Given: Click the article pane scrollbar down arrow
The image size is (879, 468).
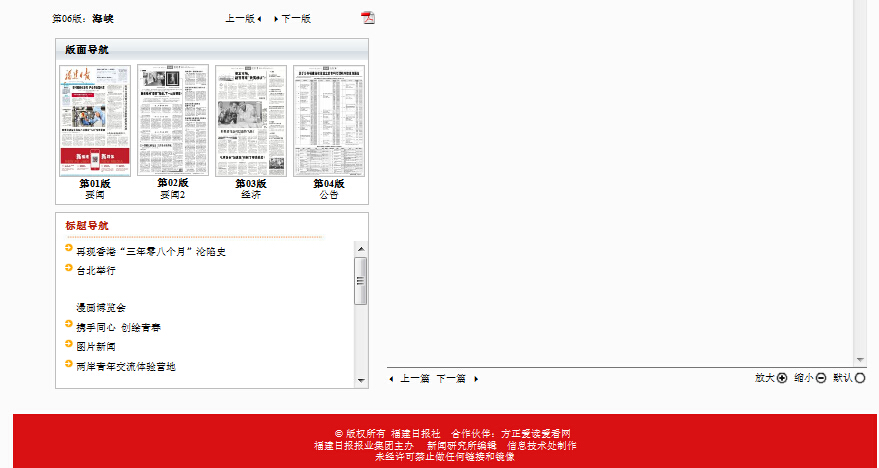Looking at the screenshot, I should pyautogui.click(x=860, y=359).
